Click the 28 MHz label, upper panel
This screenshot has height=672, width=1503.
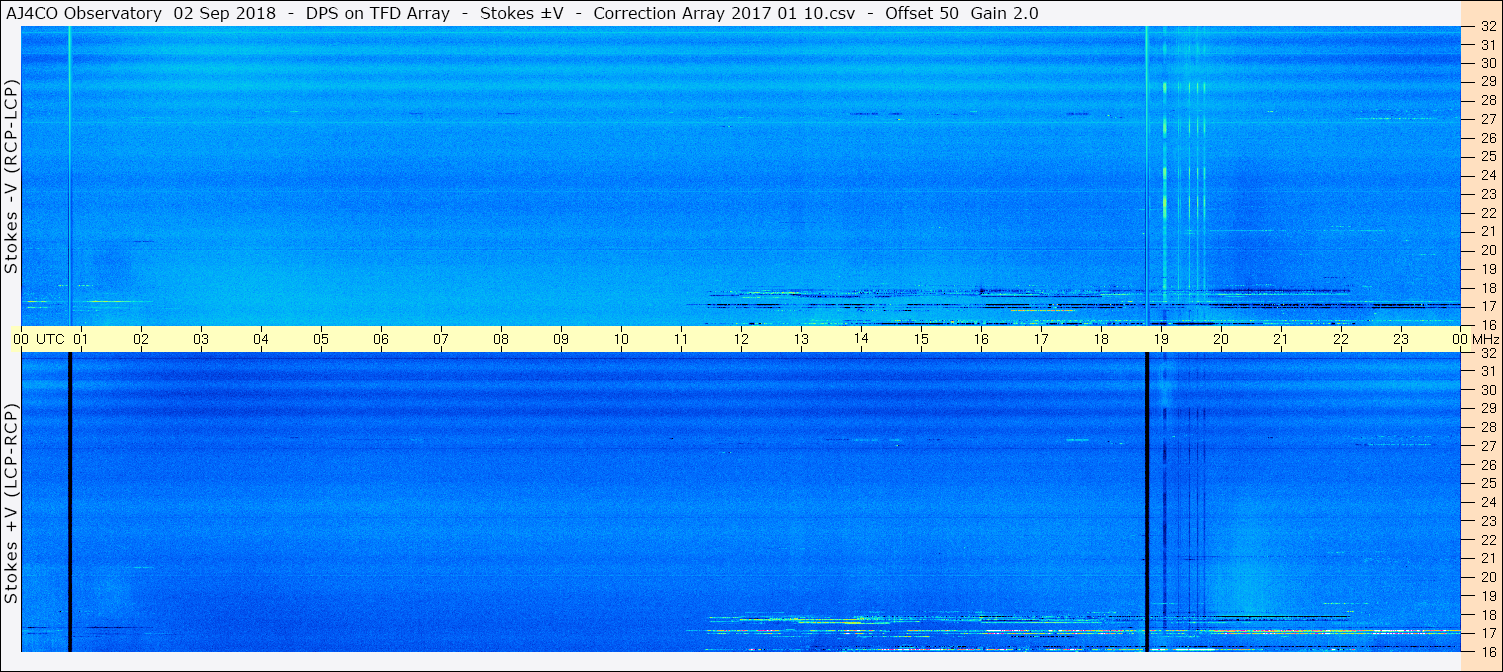(1488, 100)
